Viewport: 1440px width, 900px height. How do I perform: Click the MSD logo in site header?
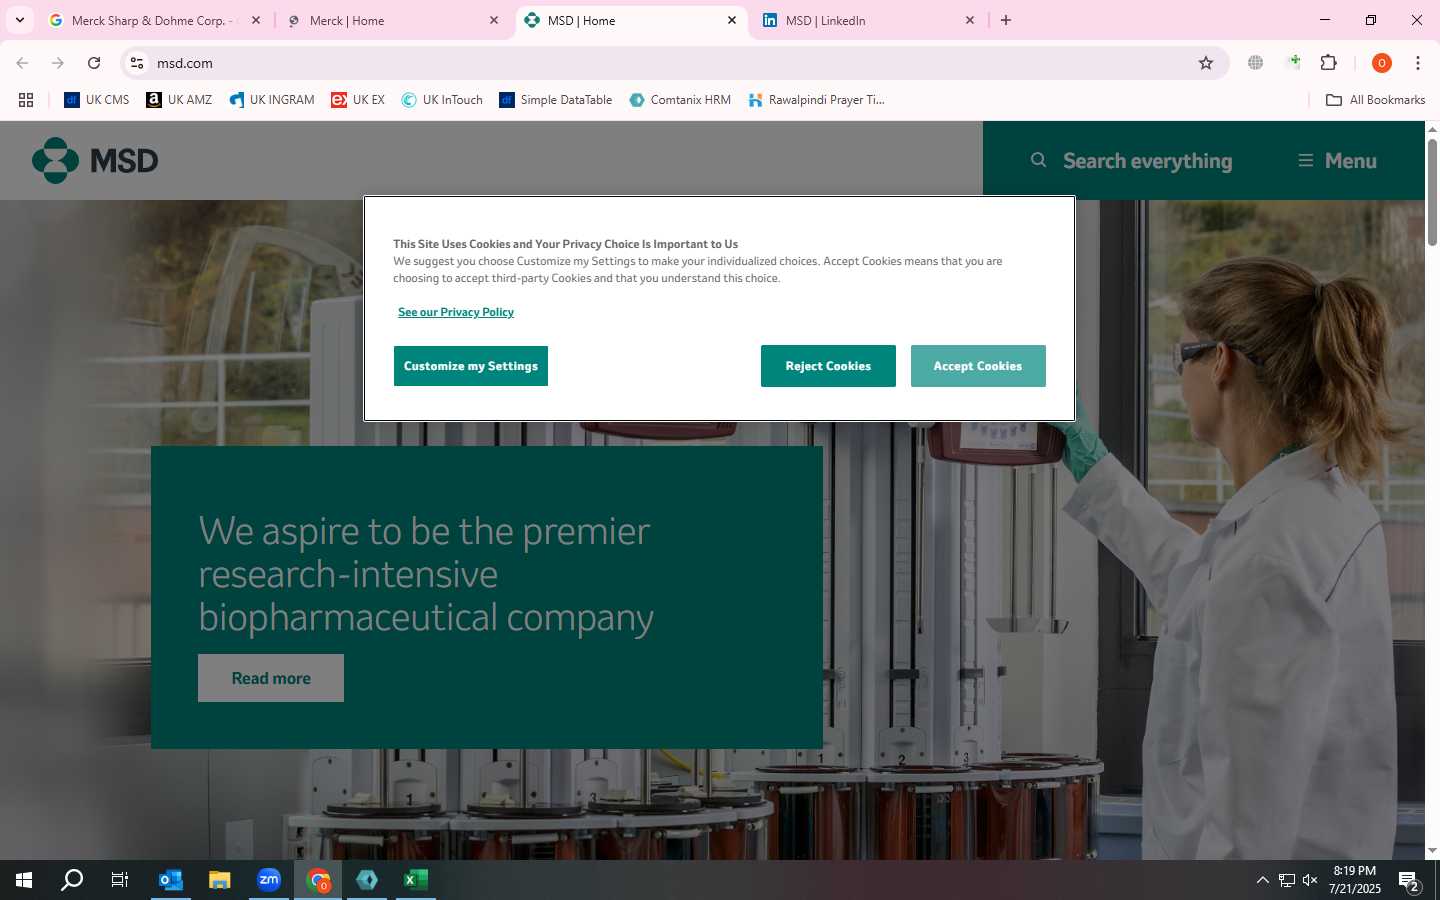(95, 161)
